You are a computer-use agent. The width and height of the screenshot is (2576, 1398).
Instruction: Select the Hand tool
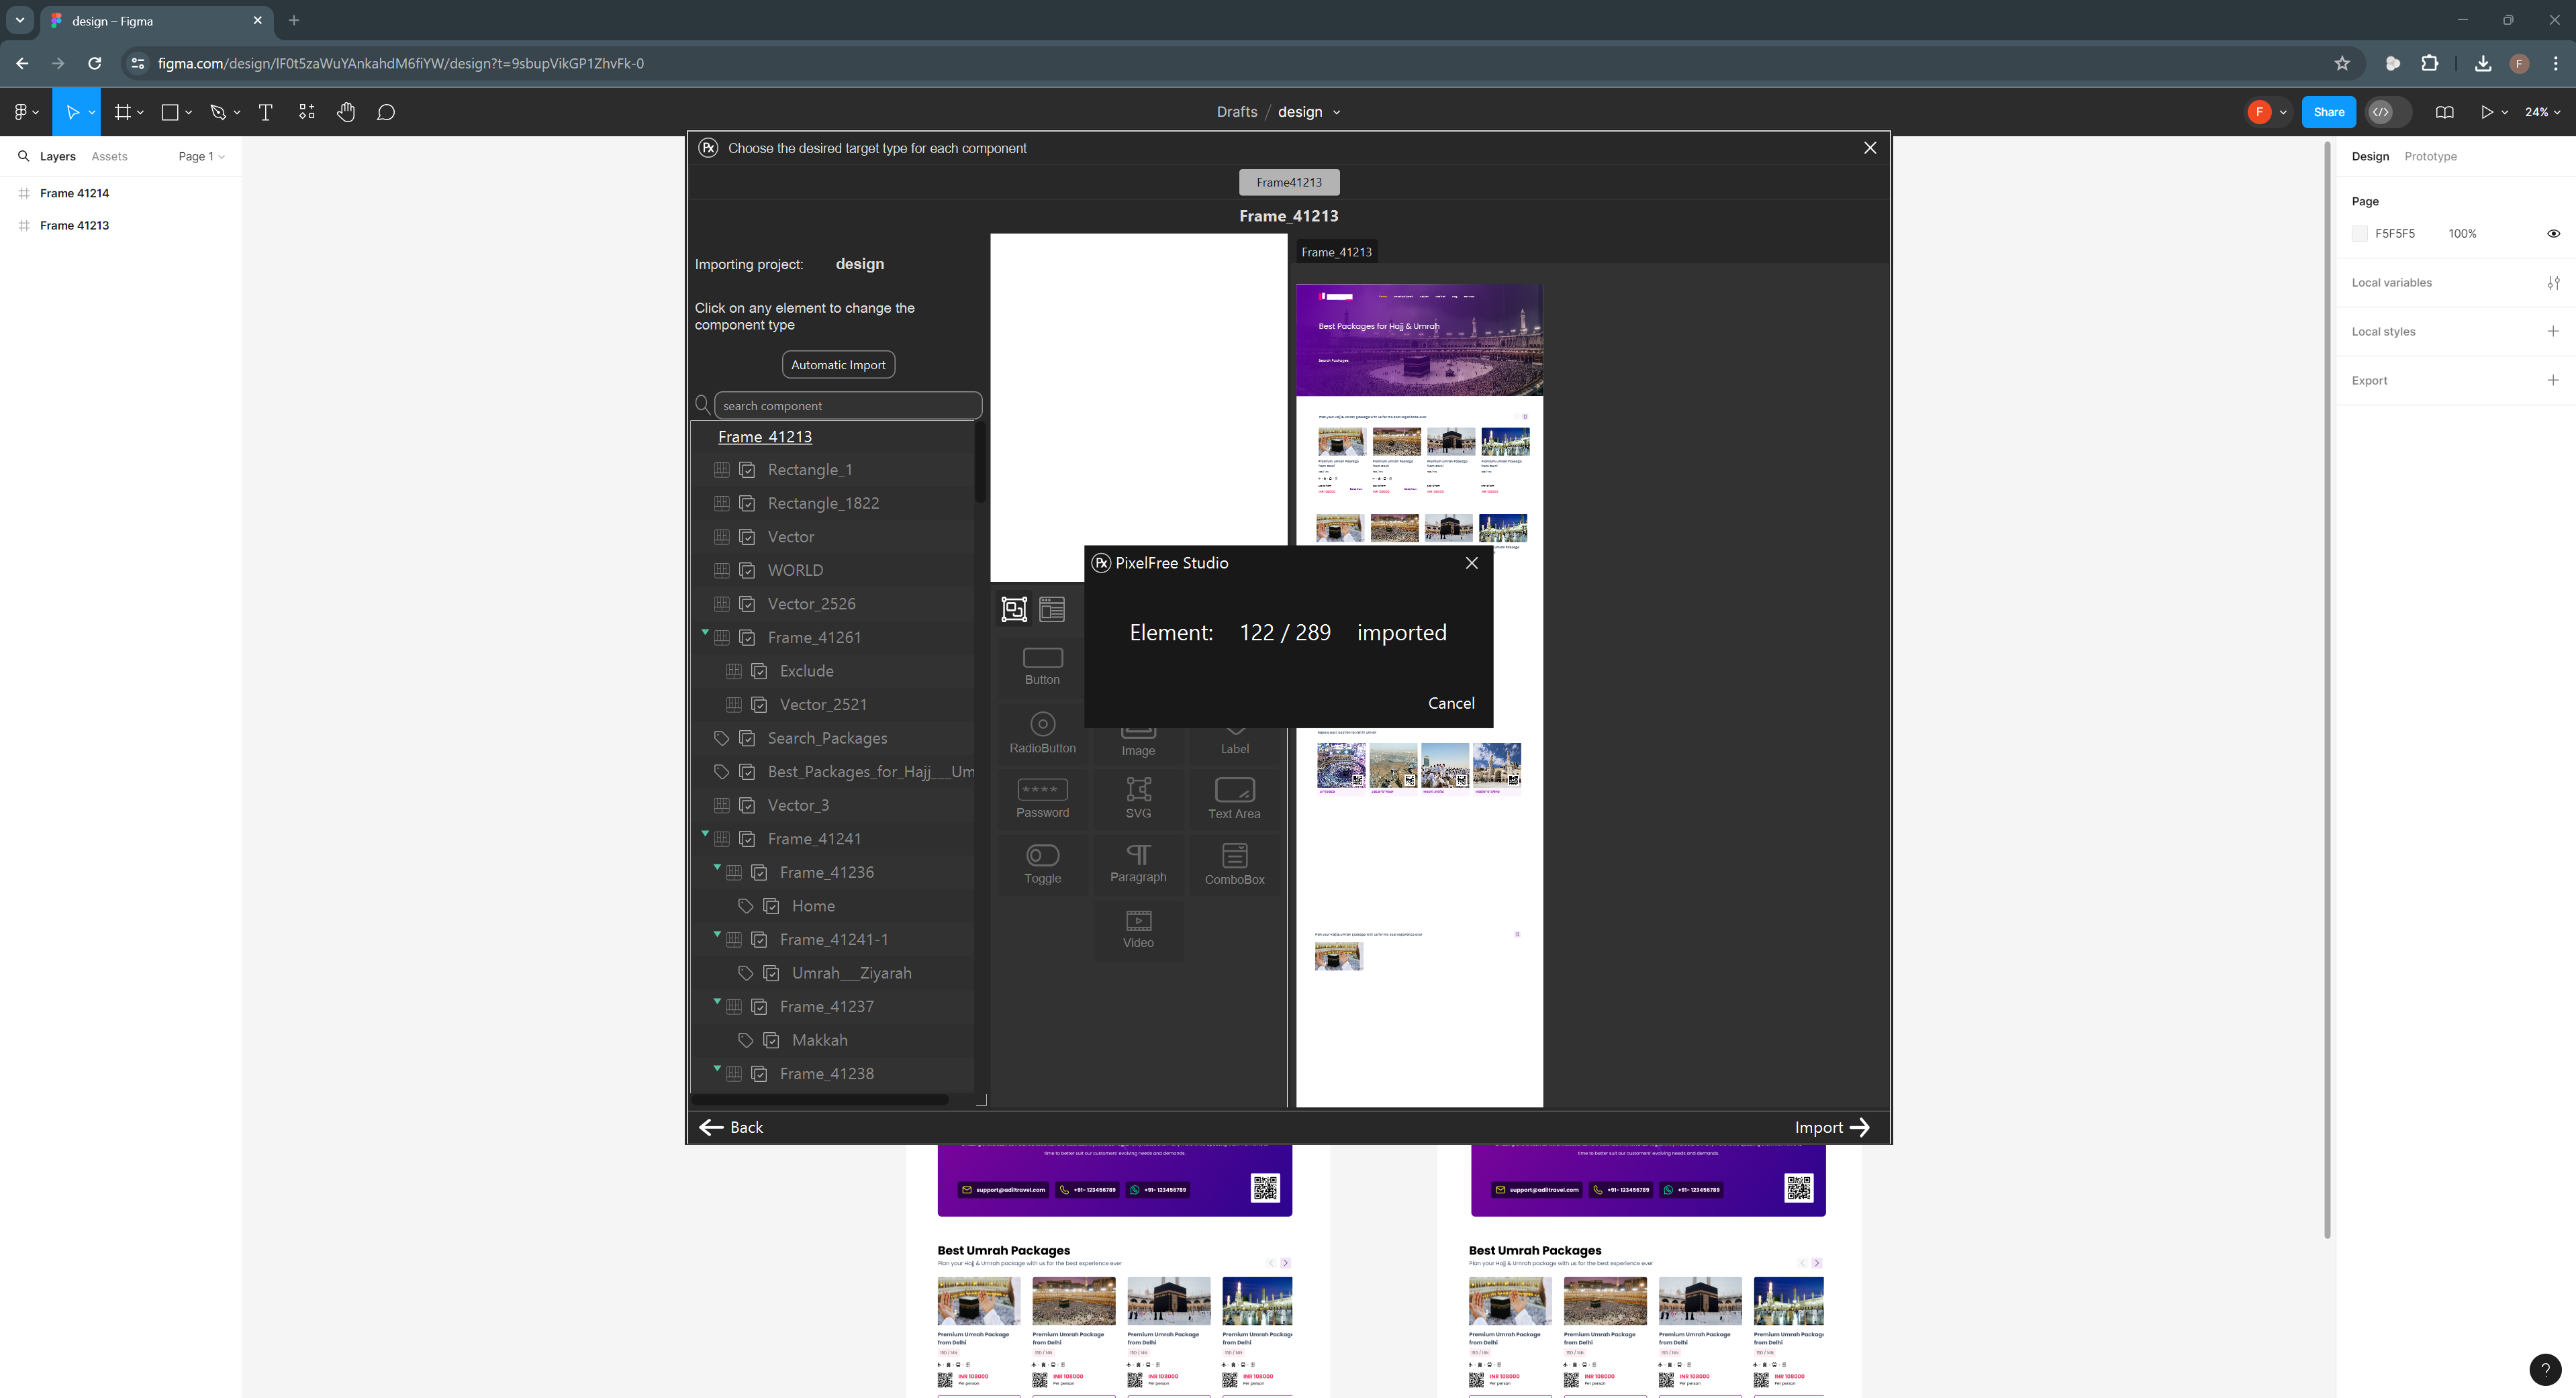tap(346, 112)
